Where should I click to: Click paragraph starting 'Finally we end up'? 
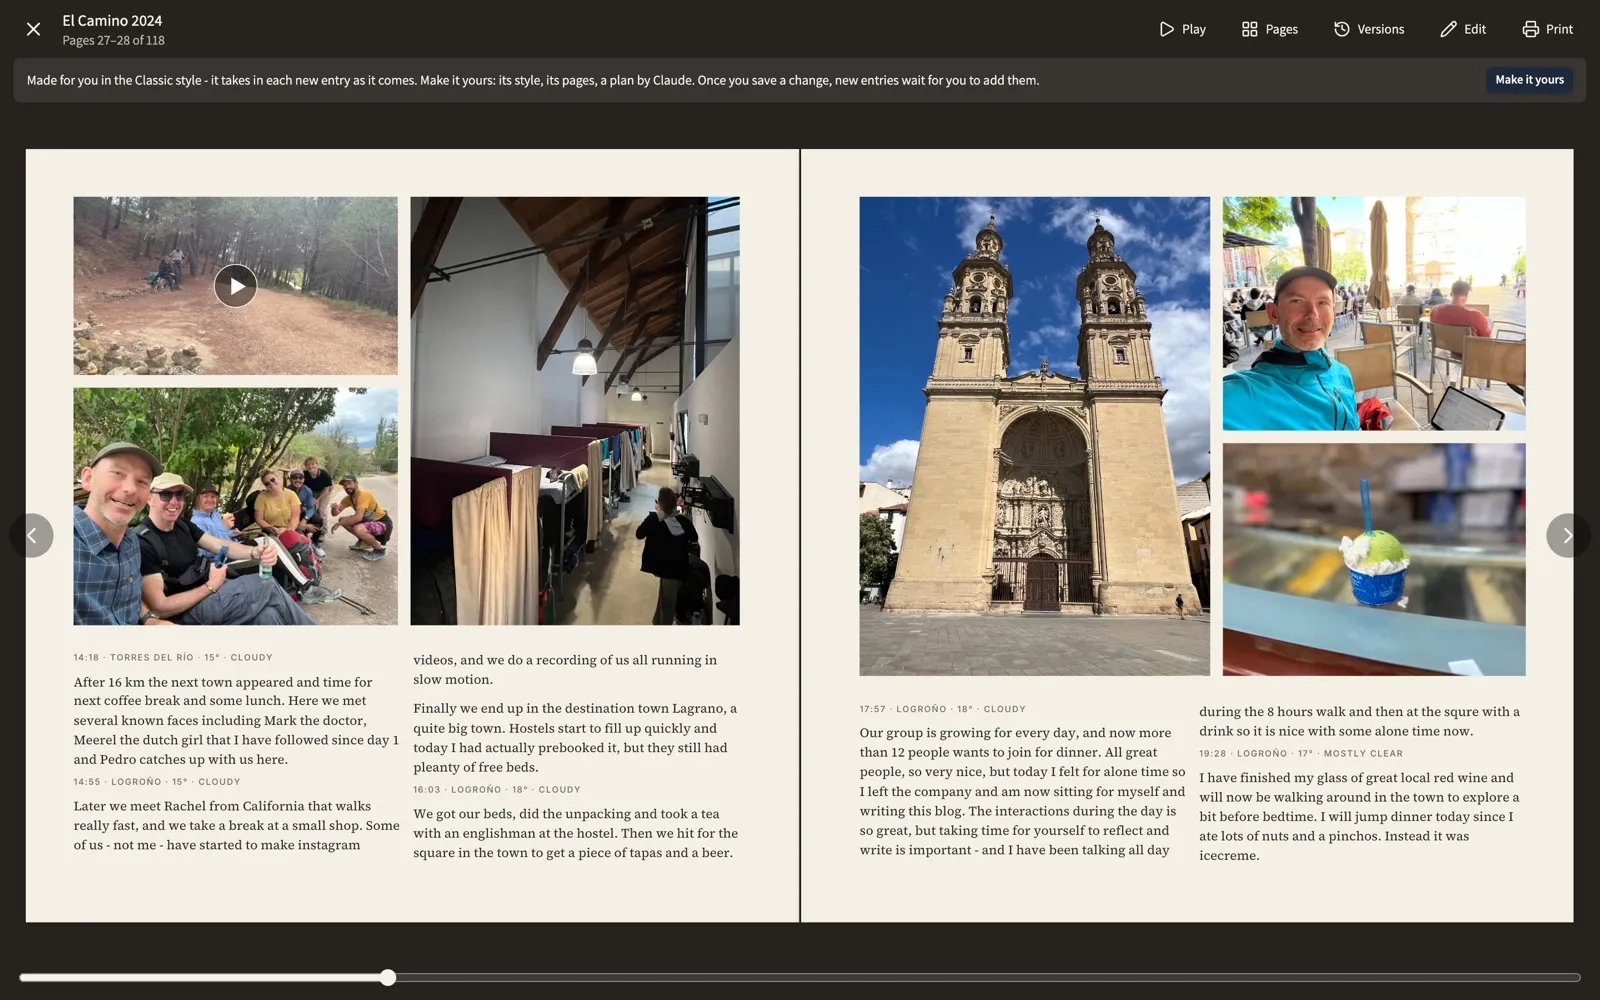pyautogui.click(x=576, y=737)
